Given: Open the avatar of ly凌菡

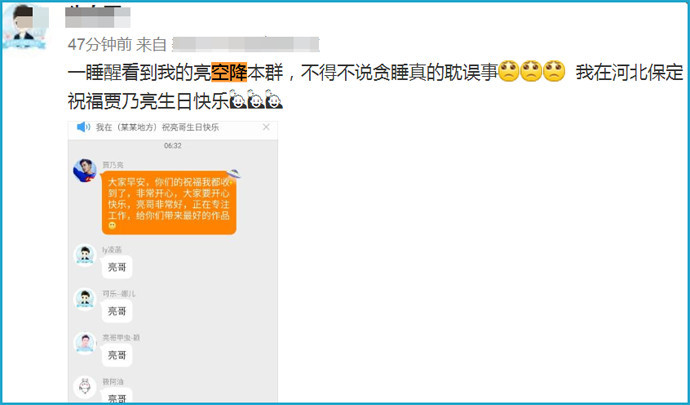Looking at the screenshot, I should pyautogui.click(x=85, y=255).
